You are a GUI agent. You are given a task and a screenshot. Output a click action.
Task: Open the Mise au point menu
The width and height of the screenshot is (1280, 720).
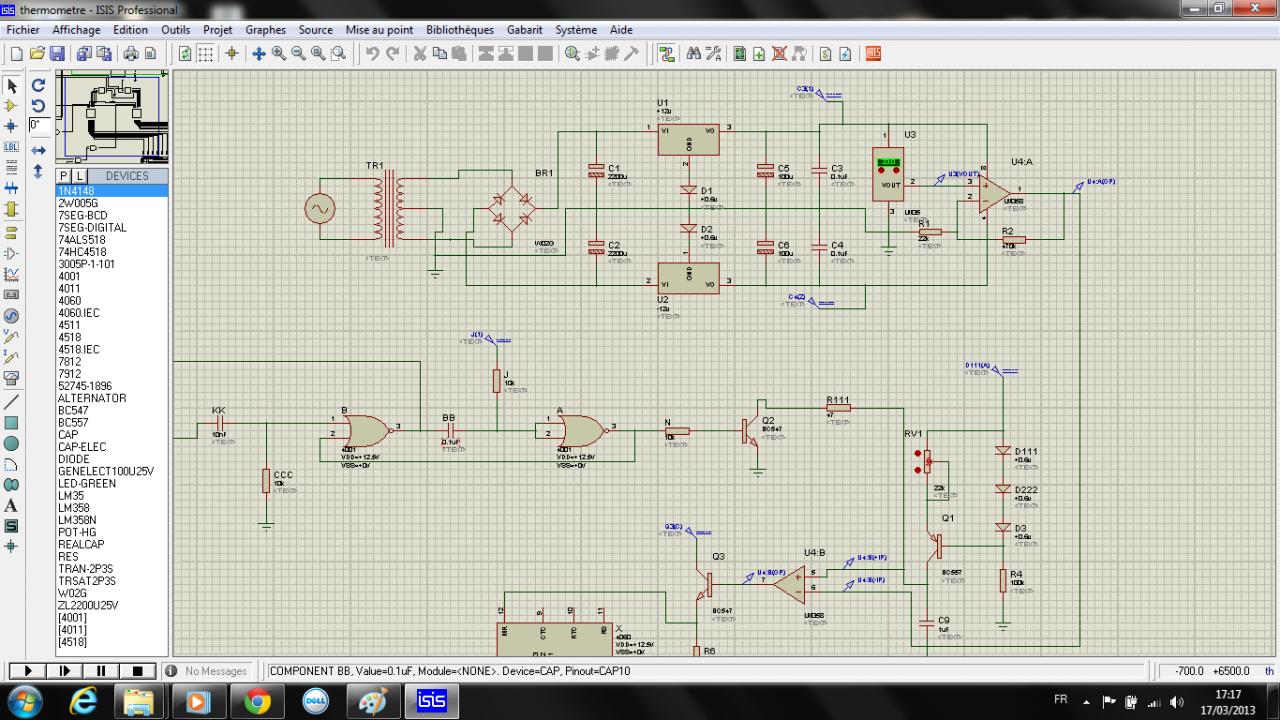[379, 30]
